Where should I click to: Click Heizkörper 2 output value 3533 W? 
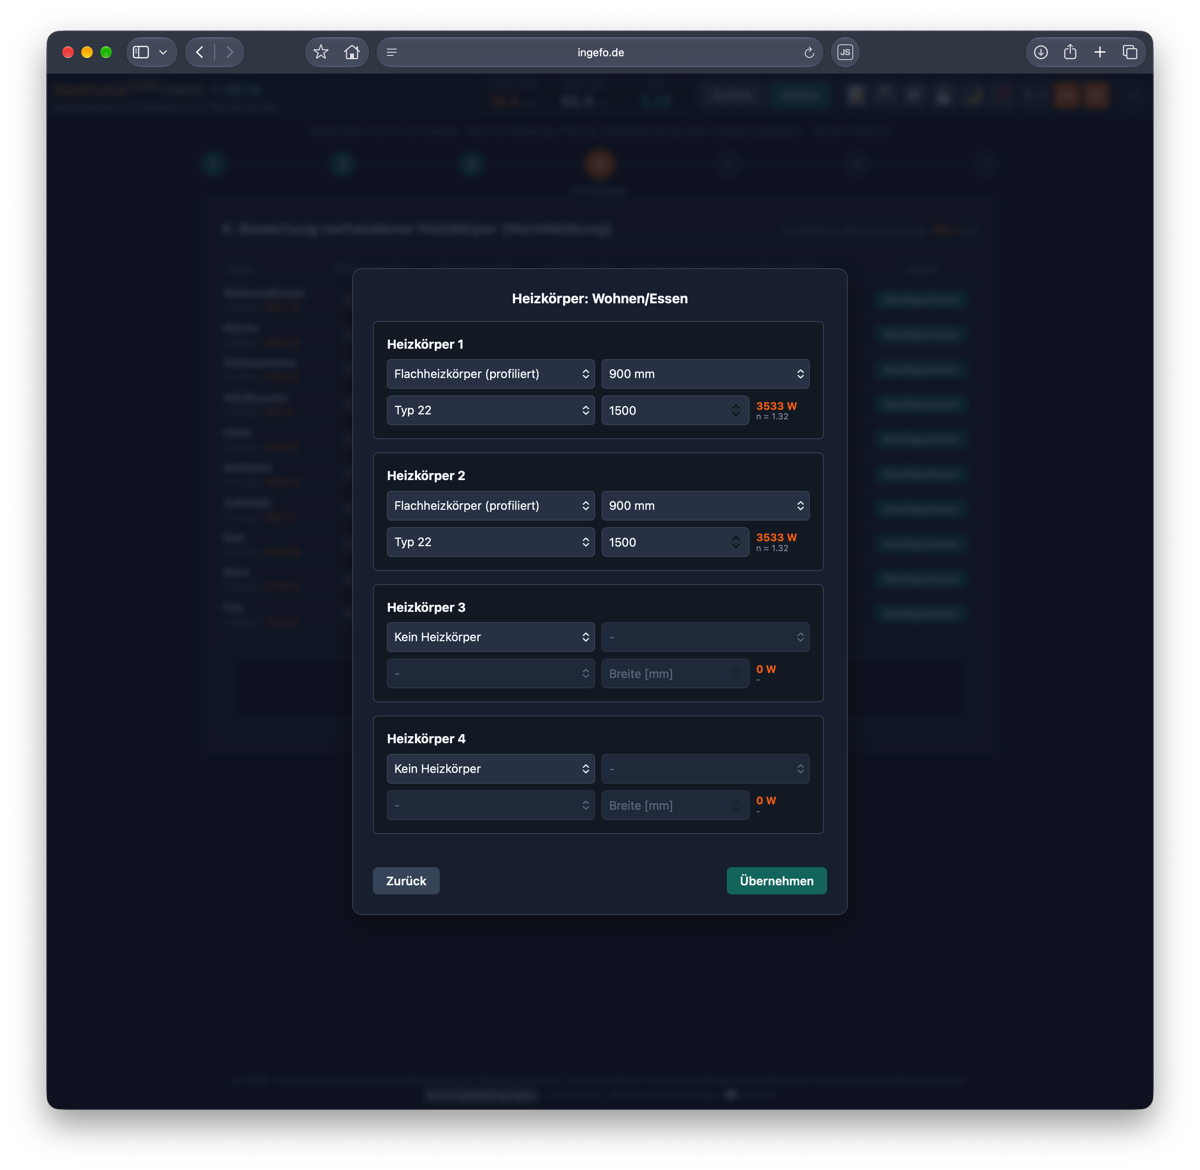coord(776,538)
